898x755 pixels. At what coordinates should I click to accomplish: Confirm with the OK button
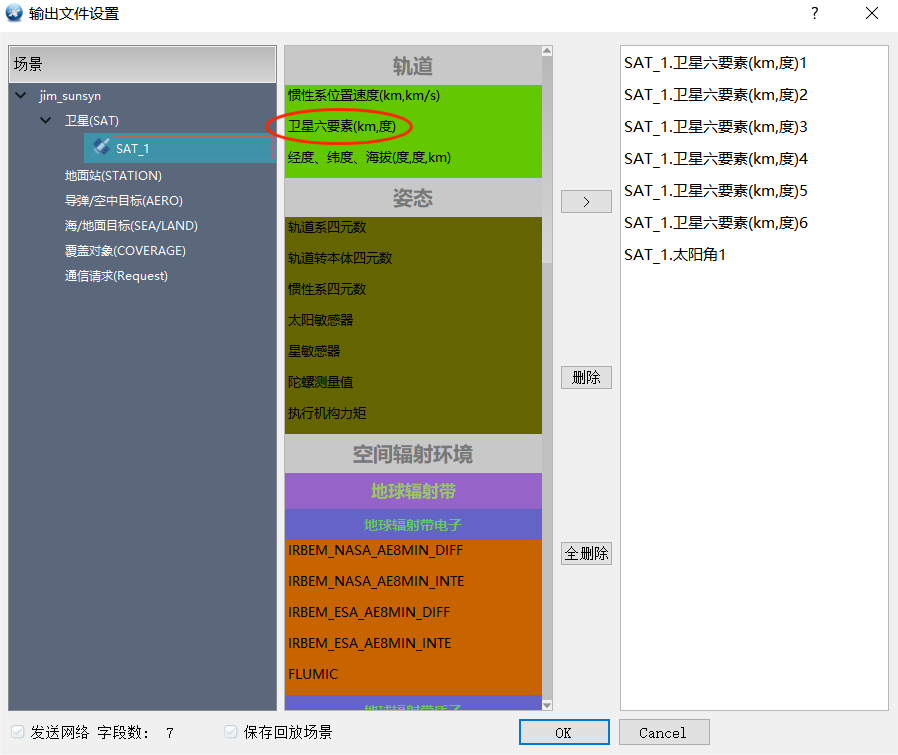pyautogui.click(x=564, y=732)
